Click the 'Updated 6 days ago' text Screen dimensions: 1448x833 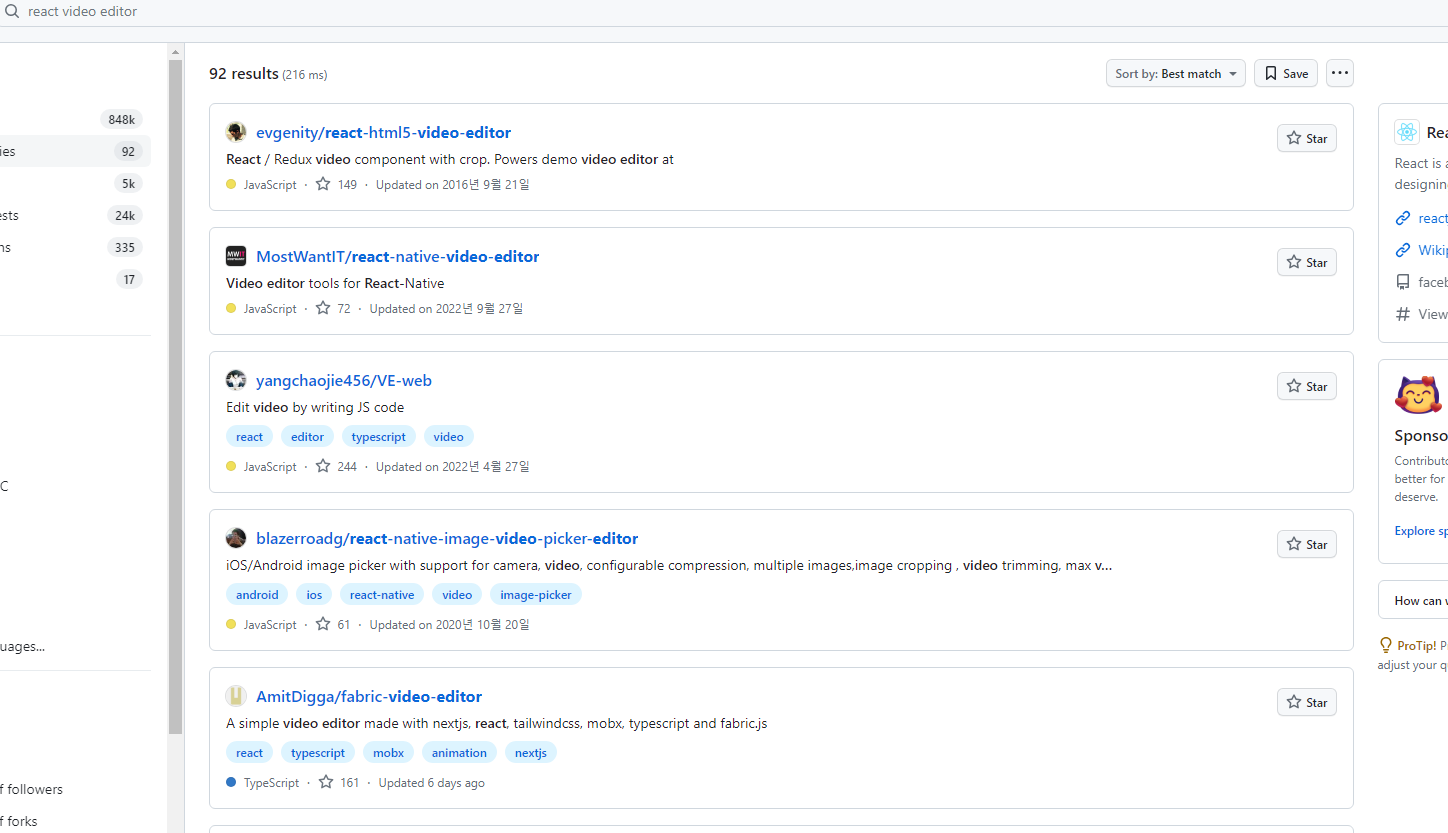(x=431, y=783)
